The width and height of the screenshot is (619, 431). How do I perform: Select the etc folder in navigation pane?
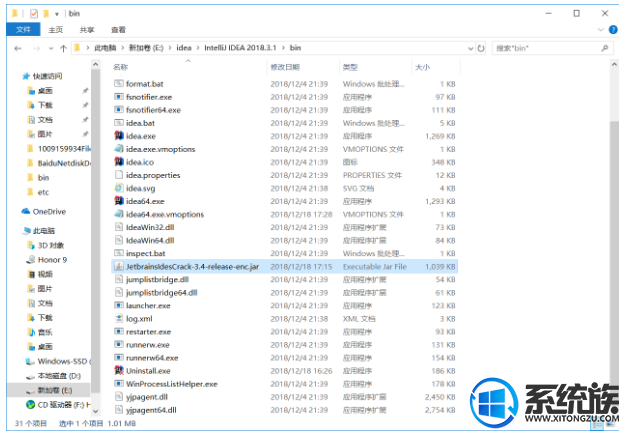point(43,192)
